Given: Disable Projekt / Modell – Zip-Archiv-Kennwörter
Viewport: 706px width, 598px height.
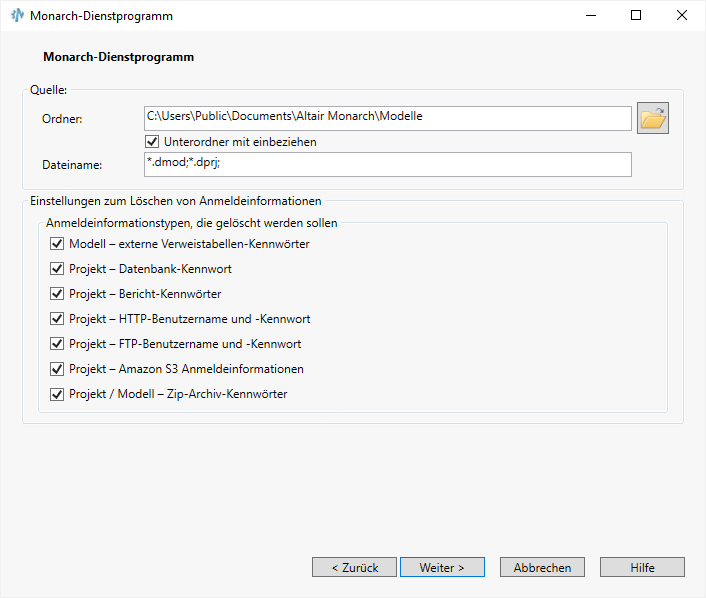Looking at the screenshot, I should tap(57, 394).
